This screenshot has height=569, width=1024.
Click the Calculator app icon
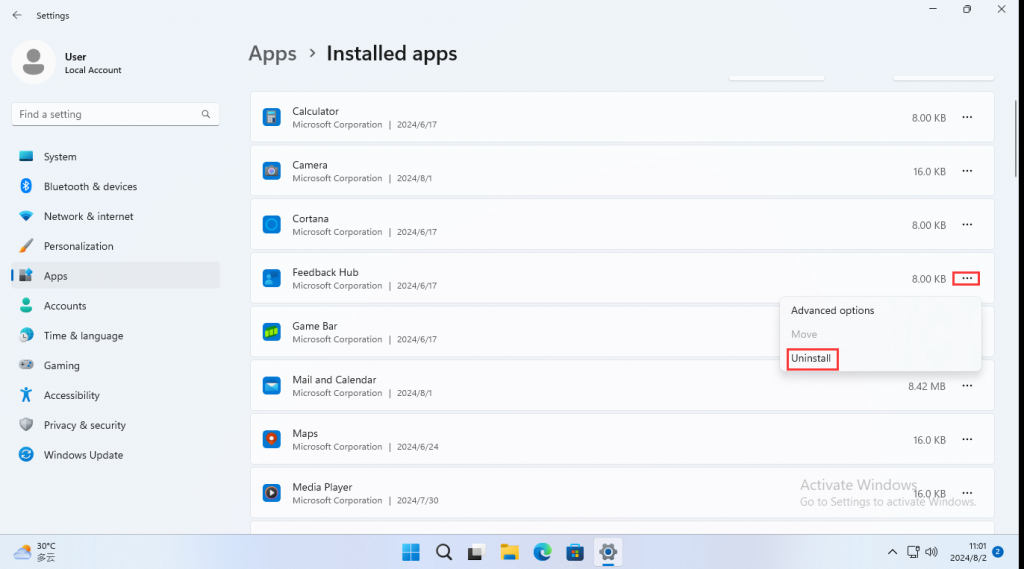pyautogui.click(x=272, y=118)
